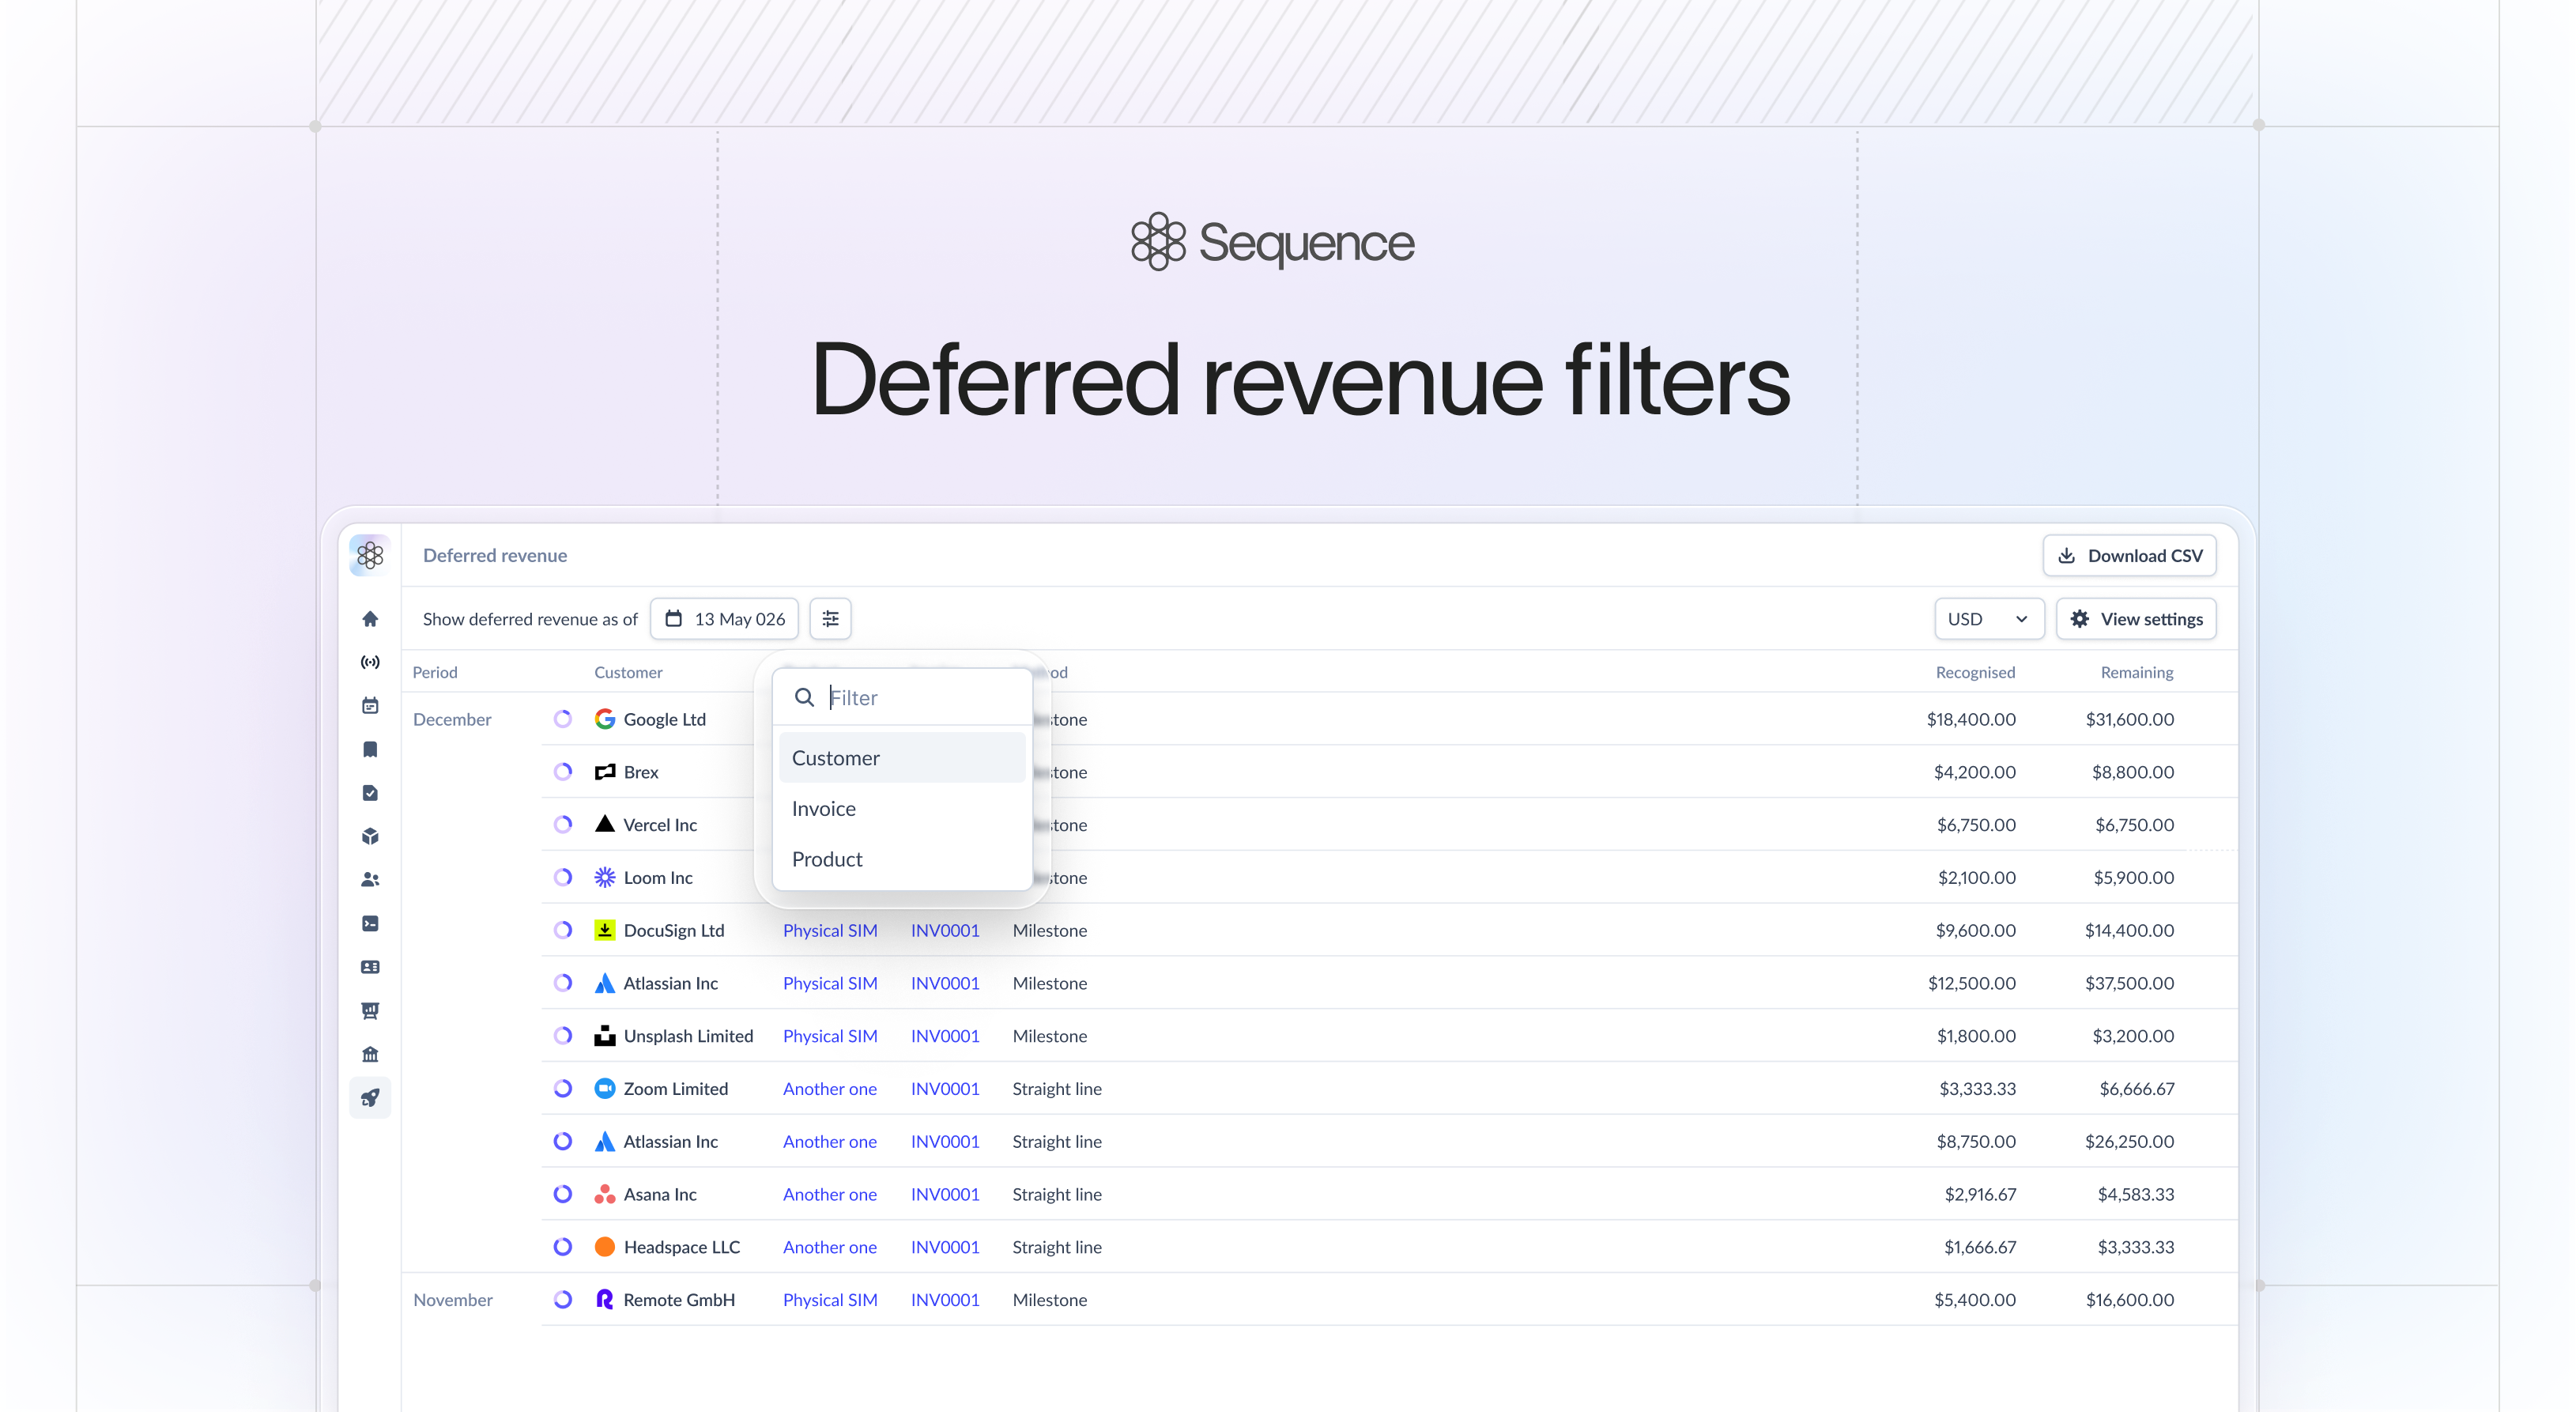
Task: Click $16,600.00 remaining for Remote GmbH
Action: point(2130,1300)
